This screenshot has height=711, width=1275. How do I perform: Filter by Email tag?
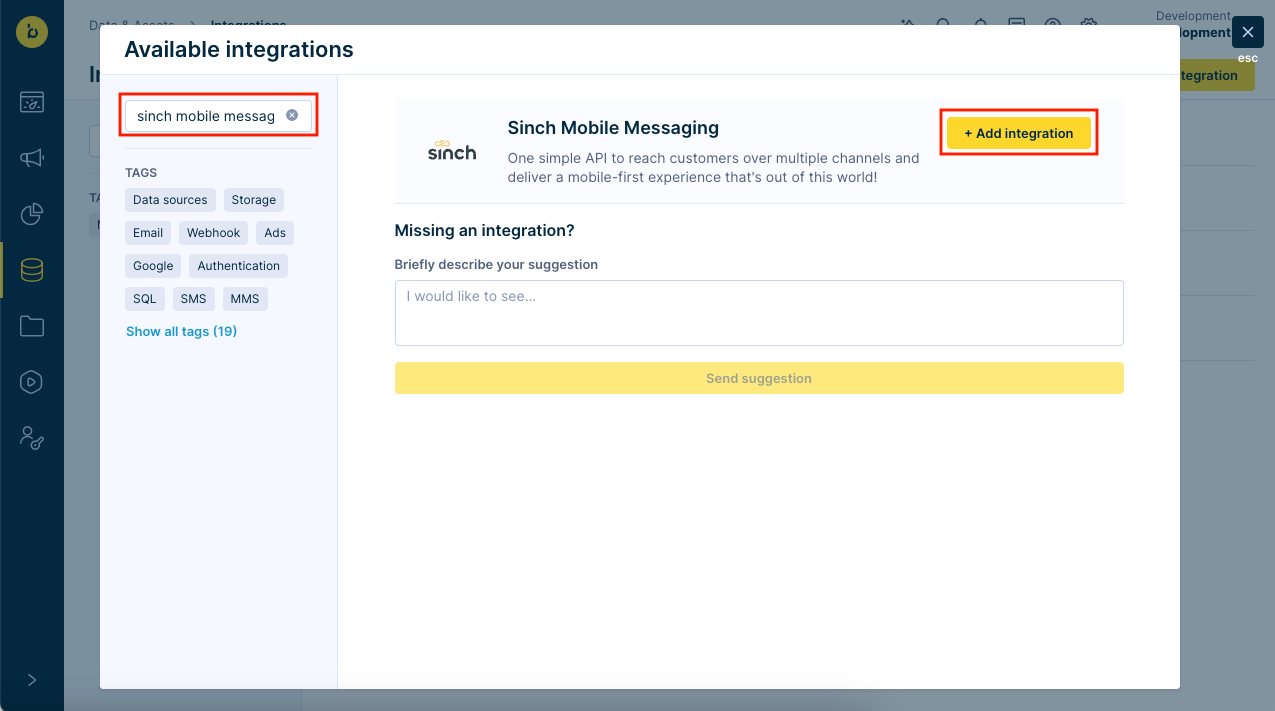pyautogui.click(x=148, y=233)
